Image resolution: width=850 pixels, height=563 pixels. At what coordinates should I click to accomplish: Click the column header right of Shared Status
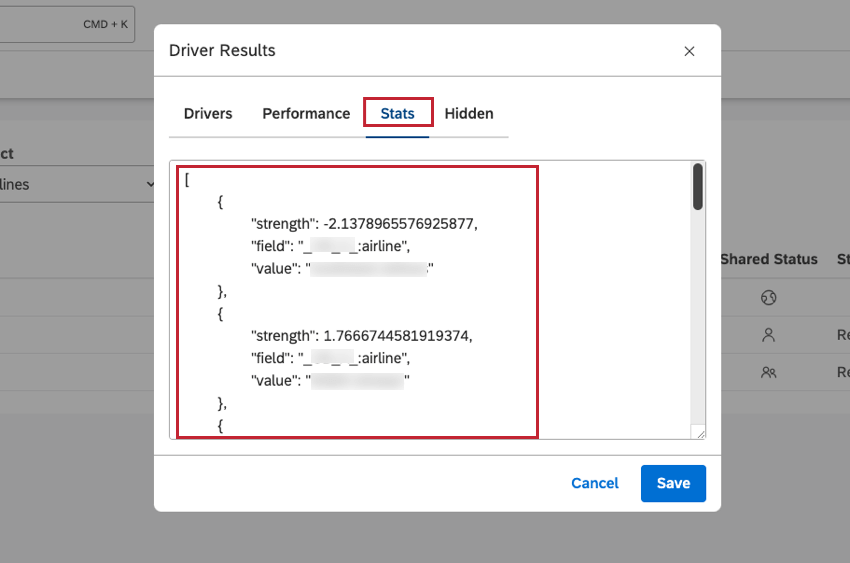coord(843,259)
